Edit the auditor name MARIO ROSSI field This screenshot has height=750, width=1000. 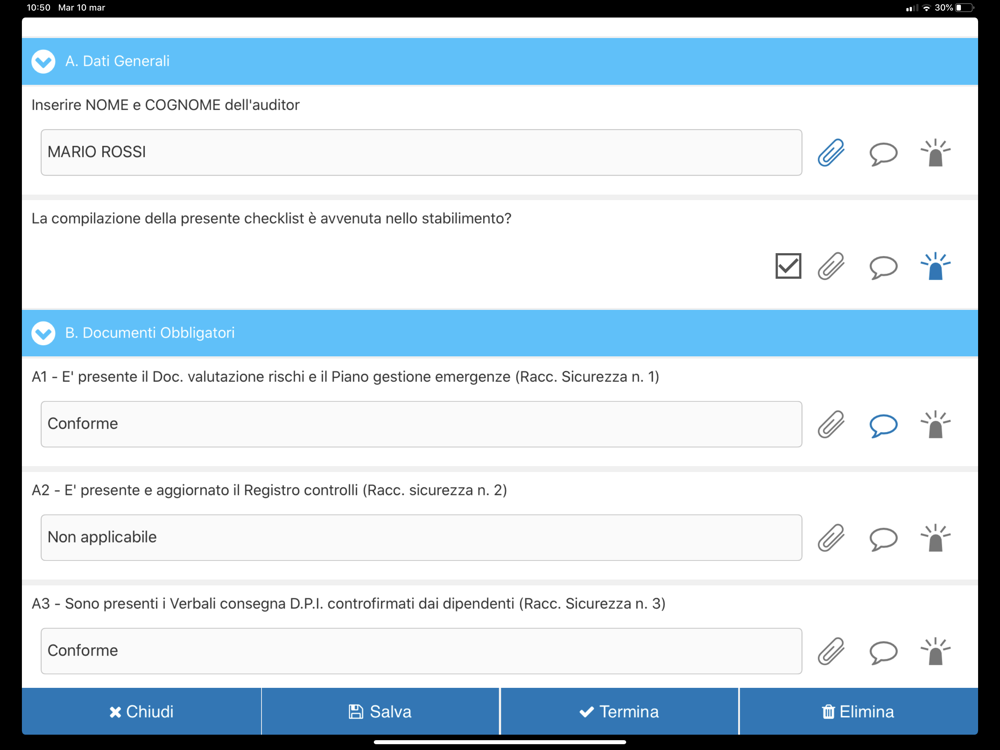tap(421, 152)
